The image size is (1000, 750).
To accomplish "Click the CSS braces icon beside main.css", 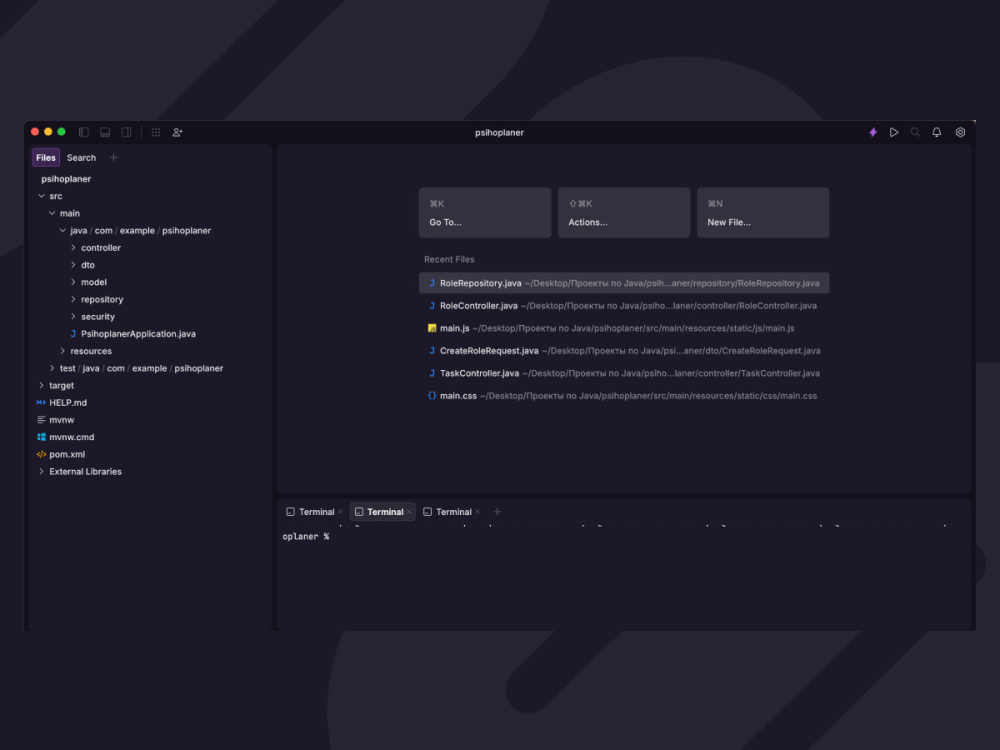I will 432,395.
